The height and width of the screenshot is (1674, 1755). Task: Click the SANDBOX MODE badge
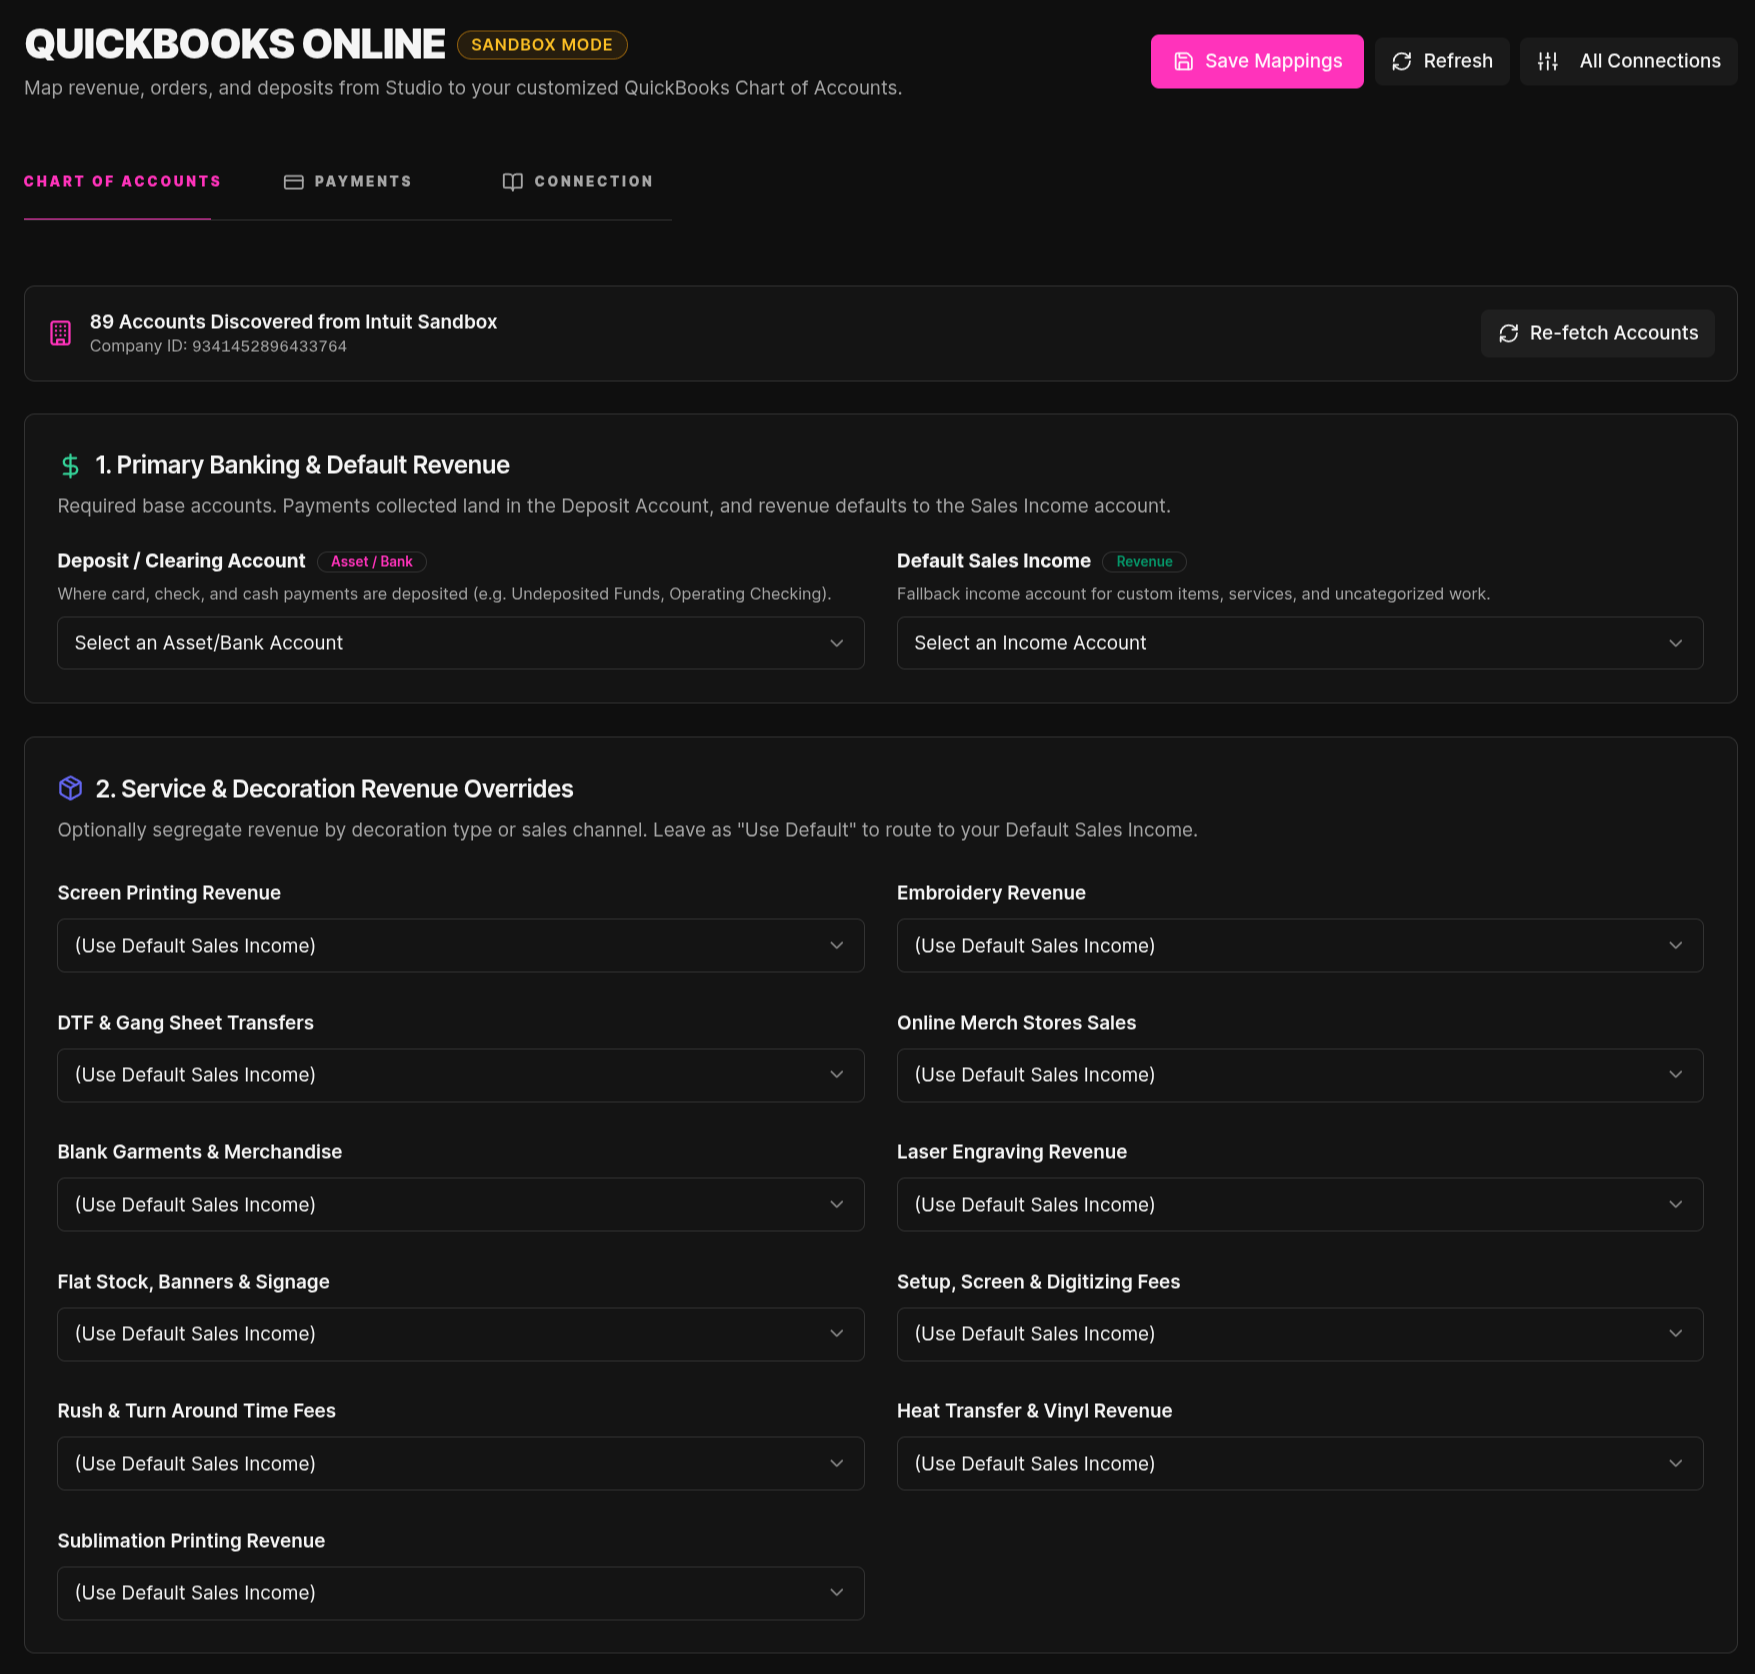click(x=542, y=45)
